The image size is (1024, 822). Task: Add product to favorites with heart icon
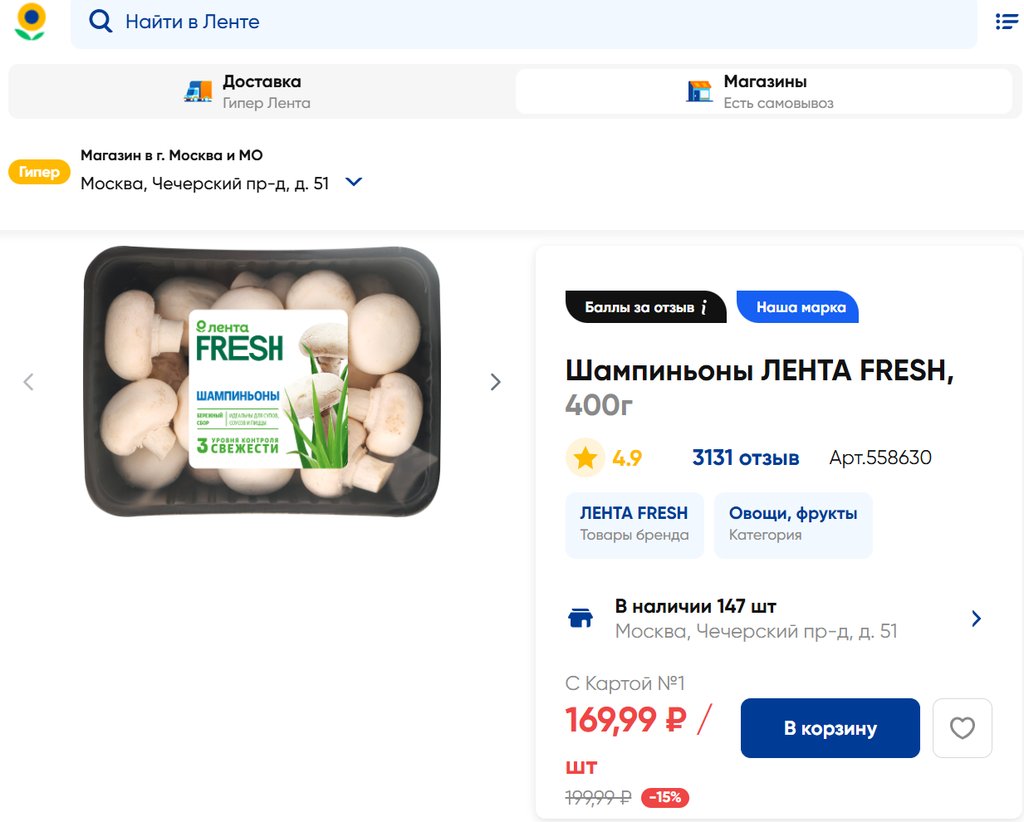[962, 728]
